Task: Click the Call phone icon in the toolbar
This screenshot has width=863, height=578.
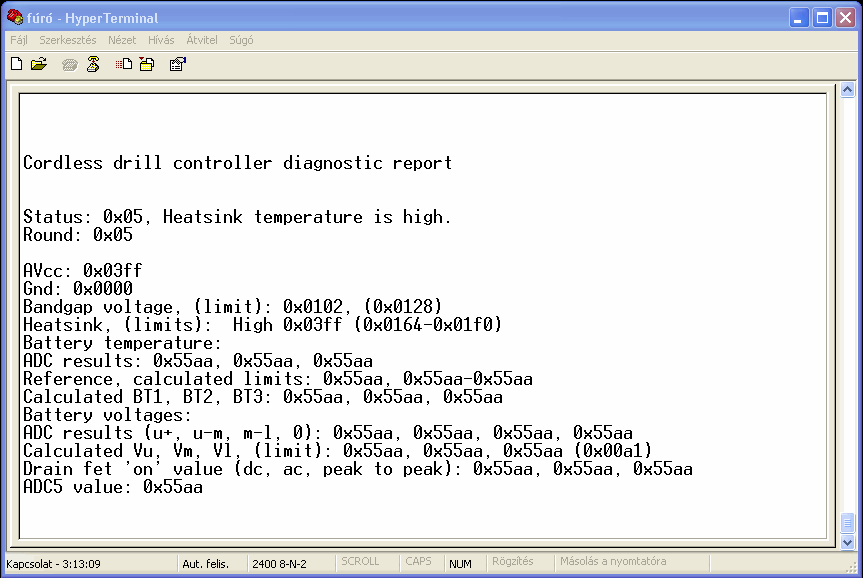Action: pyautogui.click(x=69, y=65)
